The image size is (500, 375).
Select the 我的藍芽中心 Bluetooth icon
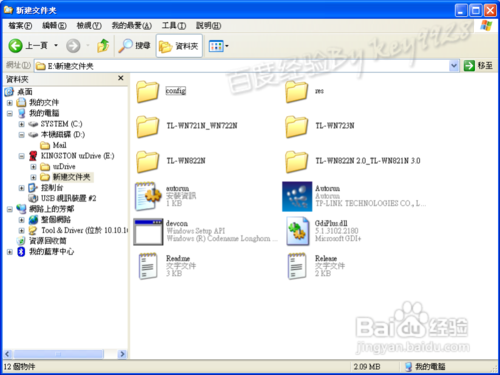pos(21,252)
